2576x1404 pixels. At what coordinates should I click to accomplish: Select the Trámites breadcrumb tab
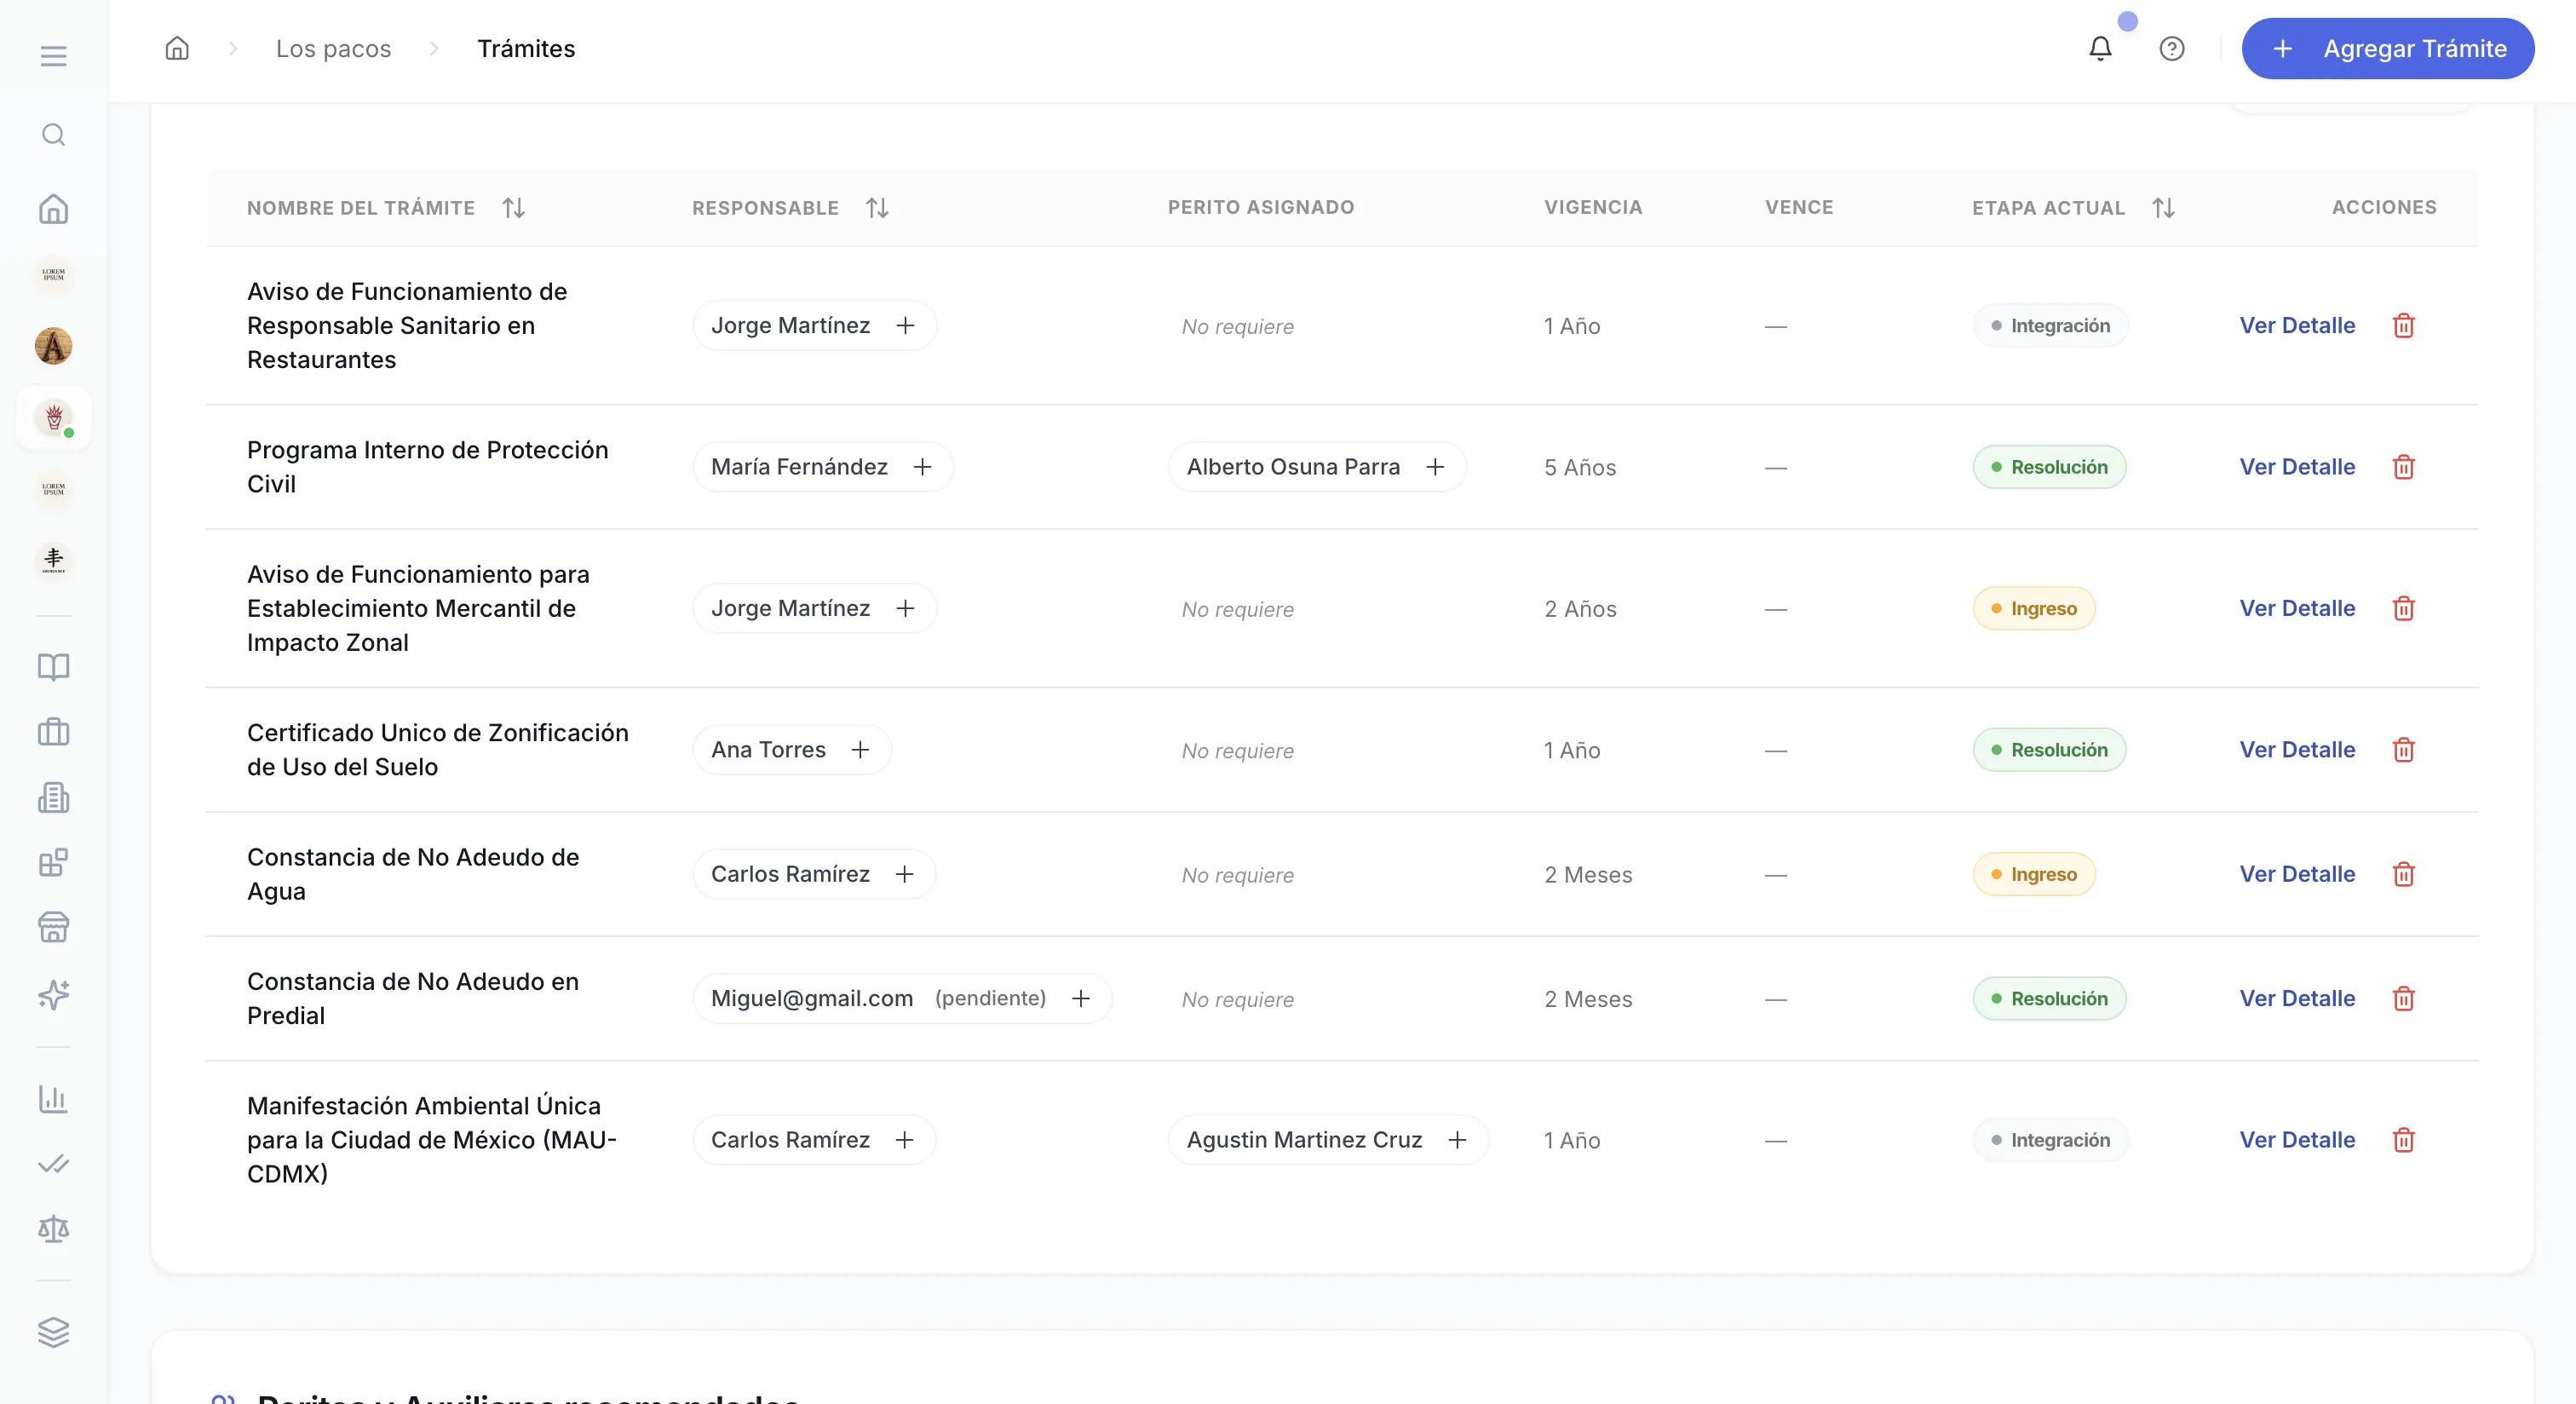tap(527, 48)
